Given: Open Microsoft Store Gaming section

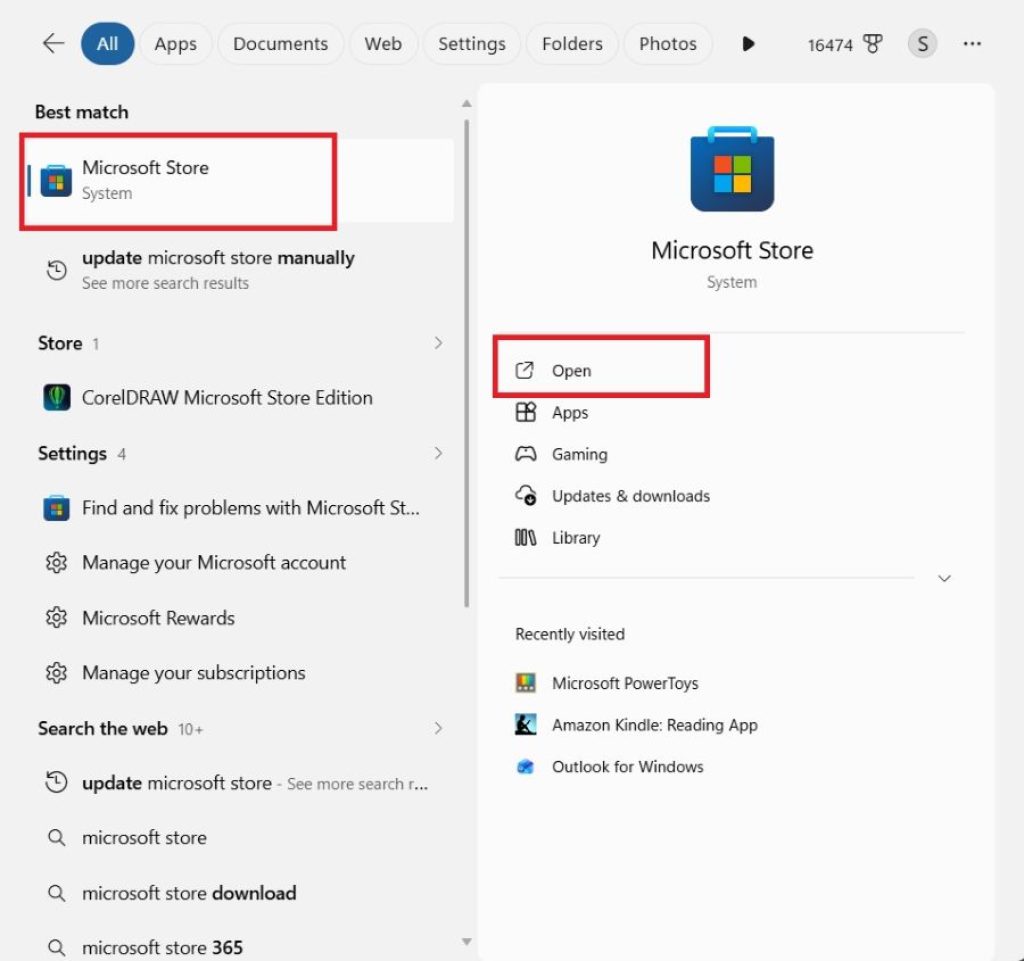Looking at the screenshot, I should pyautogui.click(x=579, y=454).
